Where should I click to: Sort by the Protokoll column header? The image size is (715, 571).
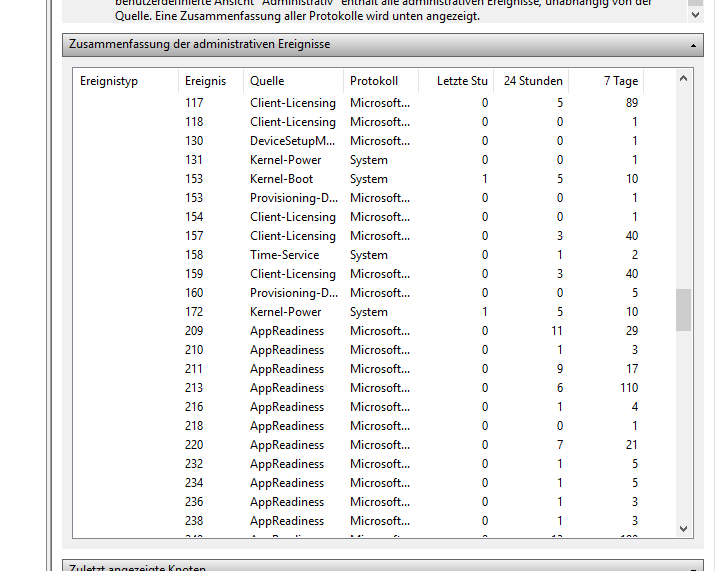tap(381, 81)
